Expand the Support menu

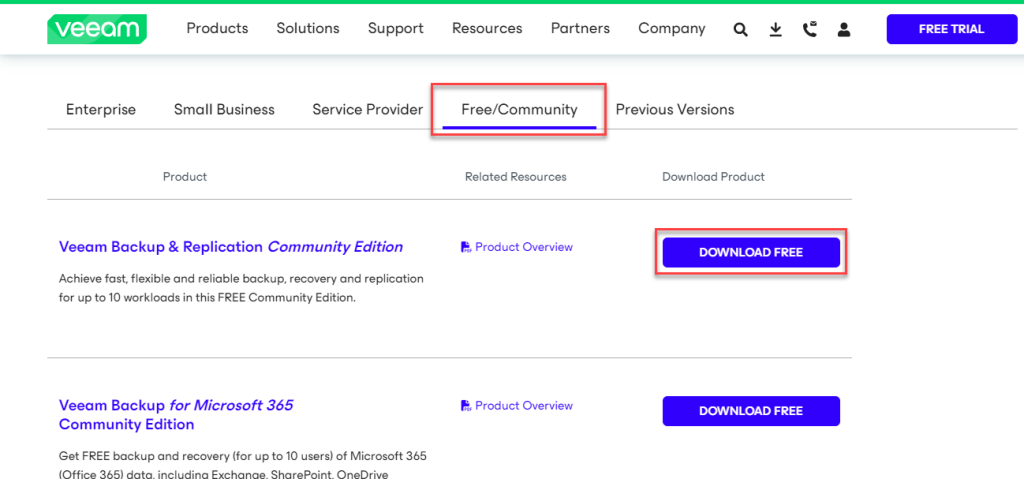[395, 29]
